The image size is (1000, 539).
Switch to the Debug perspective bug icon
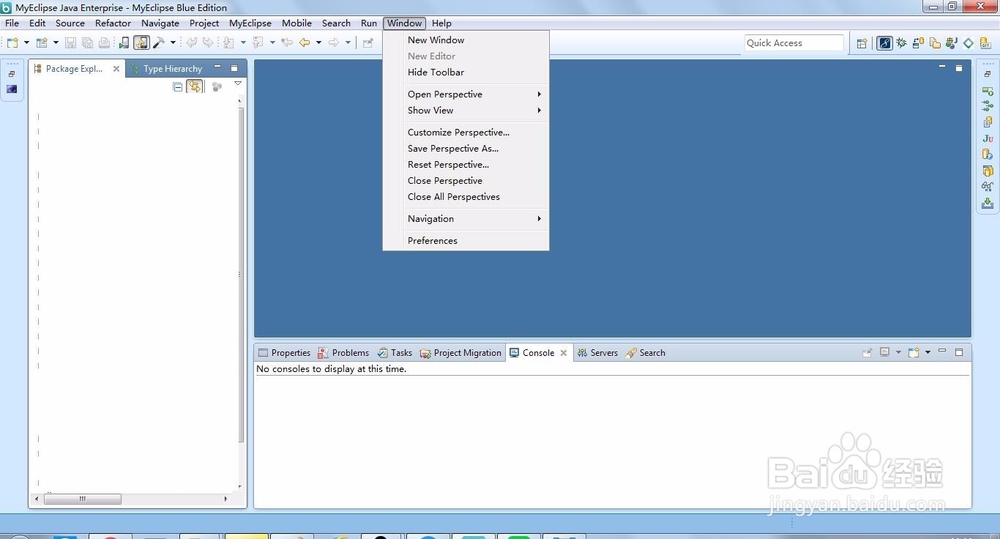(x=901, y=43)
